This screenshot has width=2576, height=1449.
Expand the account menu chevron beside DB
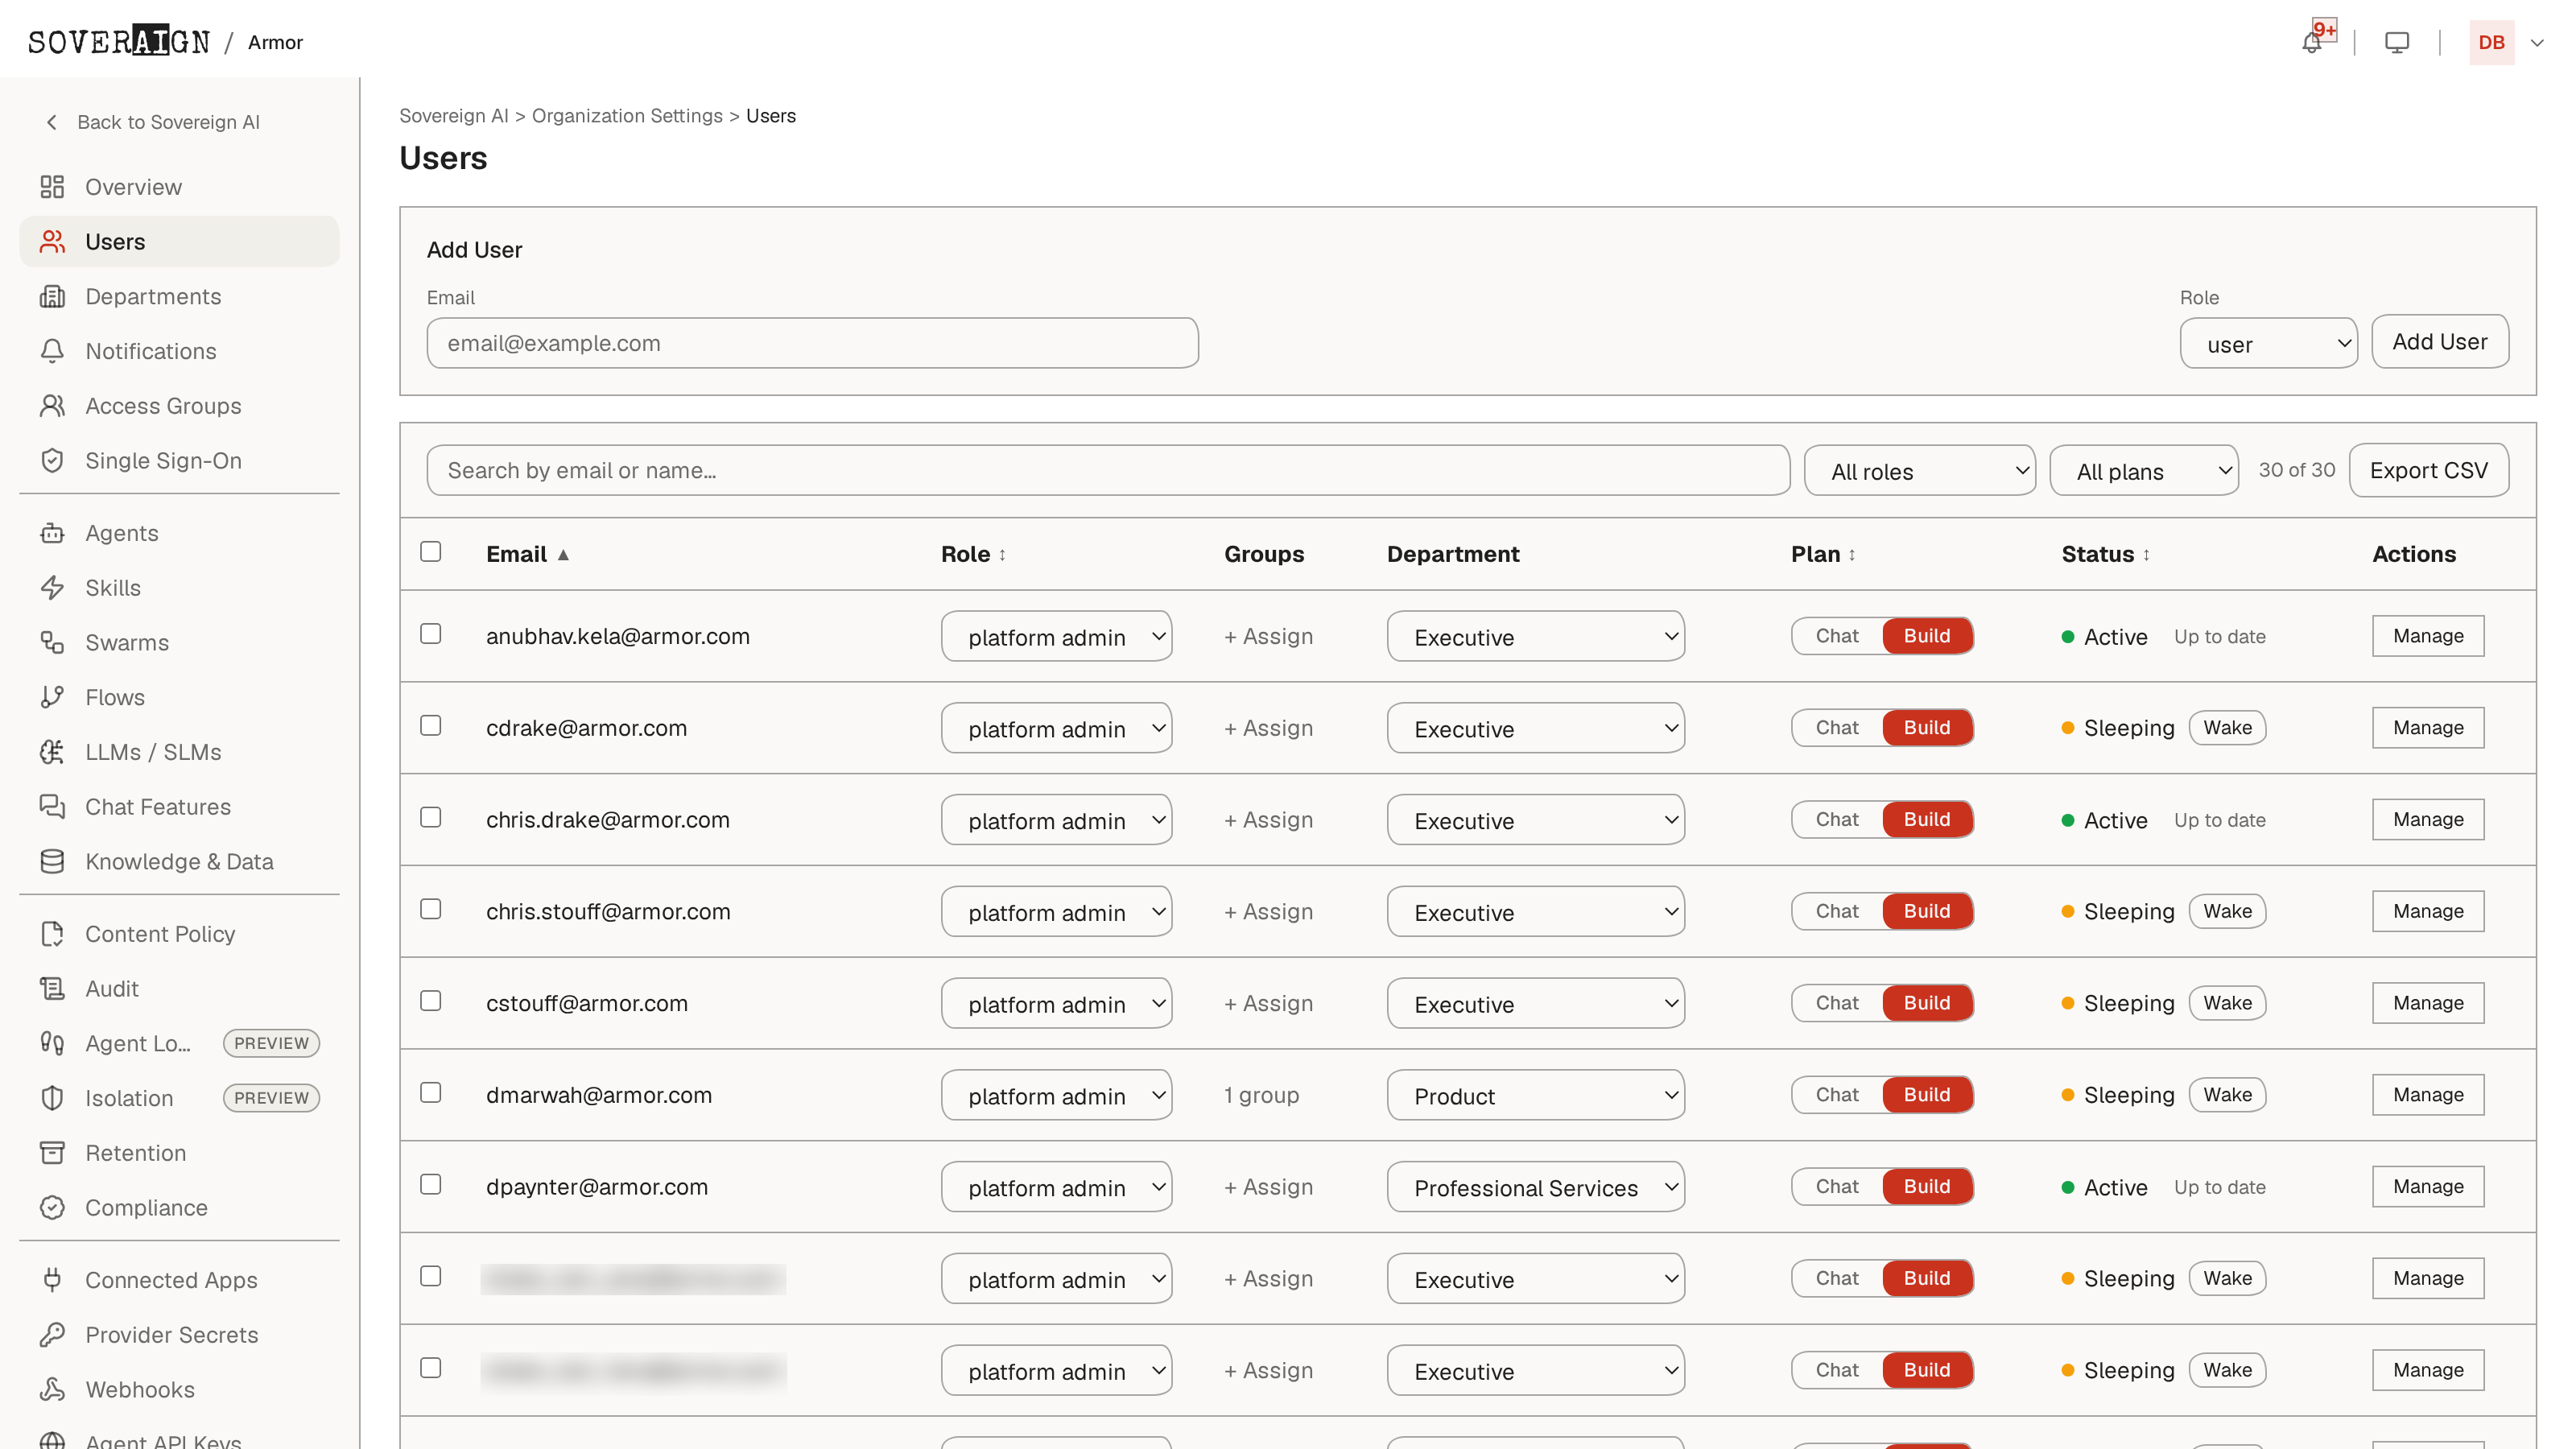click(x=2537, y=42)
